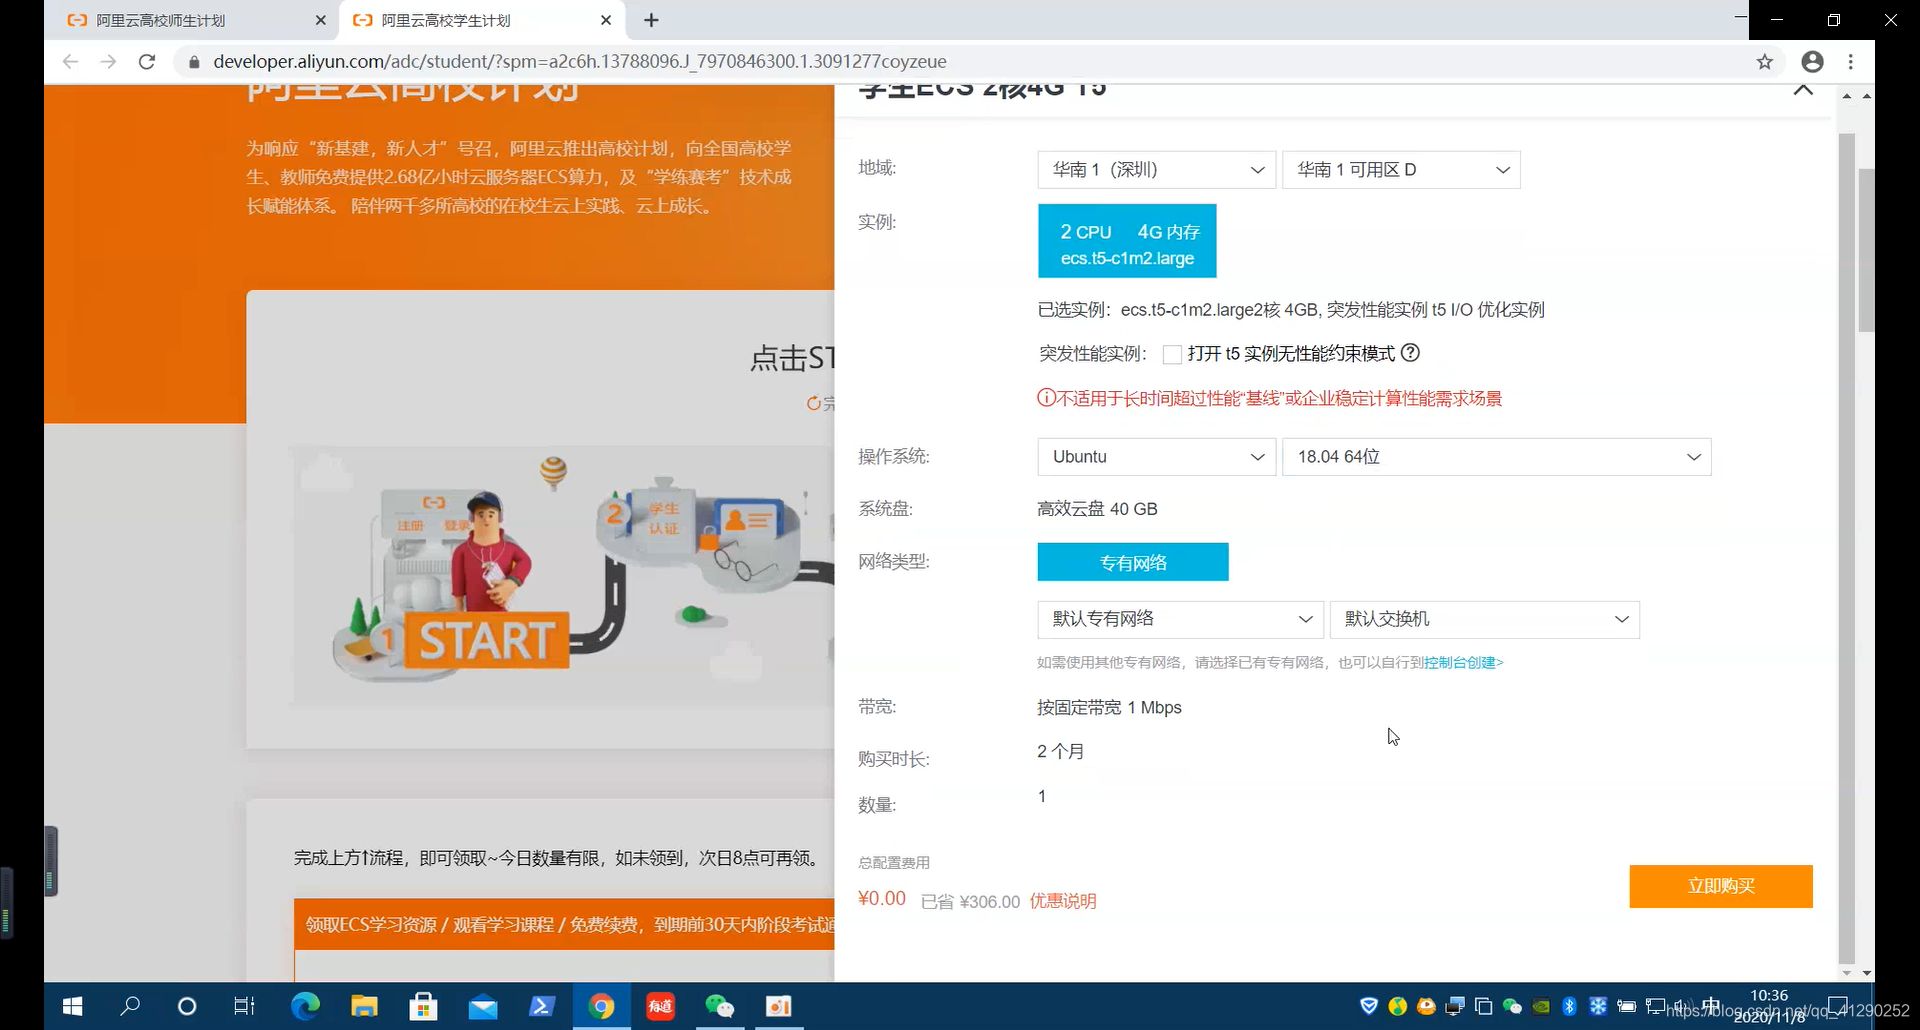Open the Windows Start menu
Screen dimensions: 1920x1030
tap(72, 1006)
